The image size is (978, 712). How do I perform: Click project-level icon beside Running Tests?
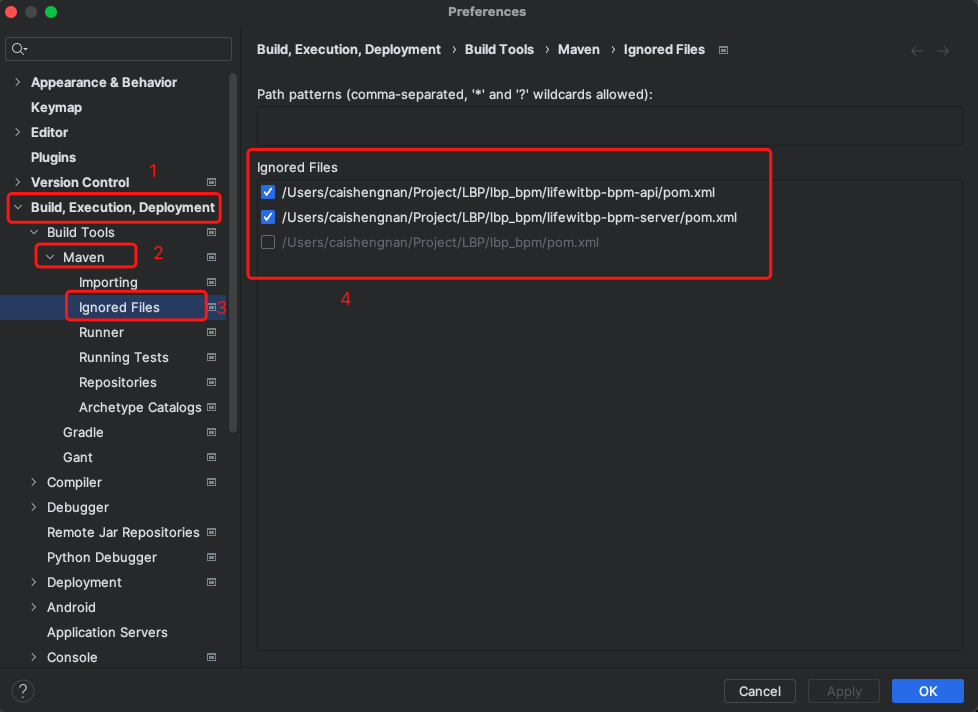pyautogui.click(x=211, y=357)
